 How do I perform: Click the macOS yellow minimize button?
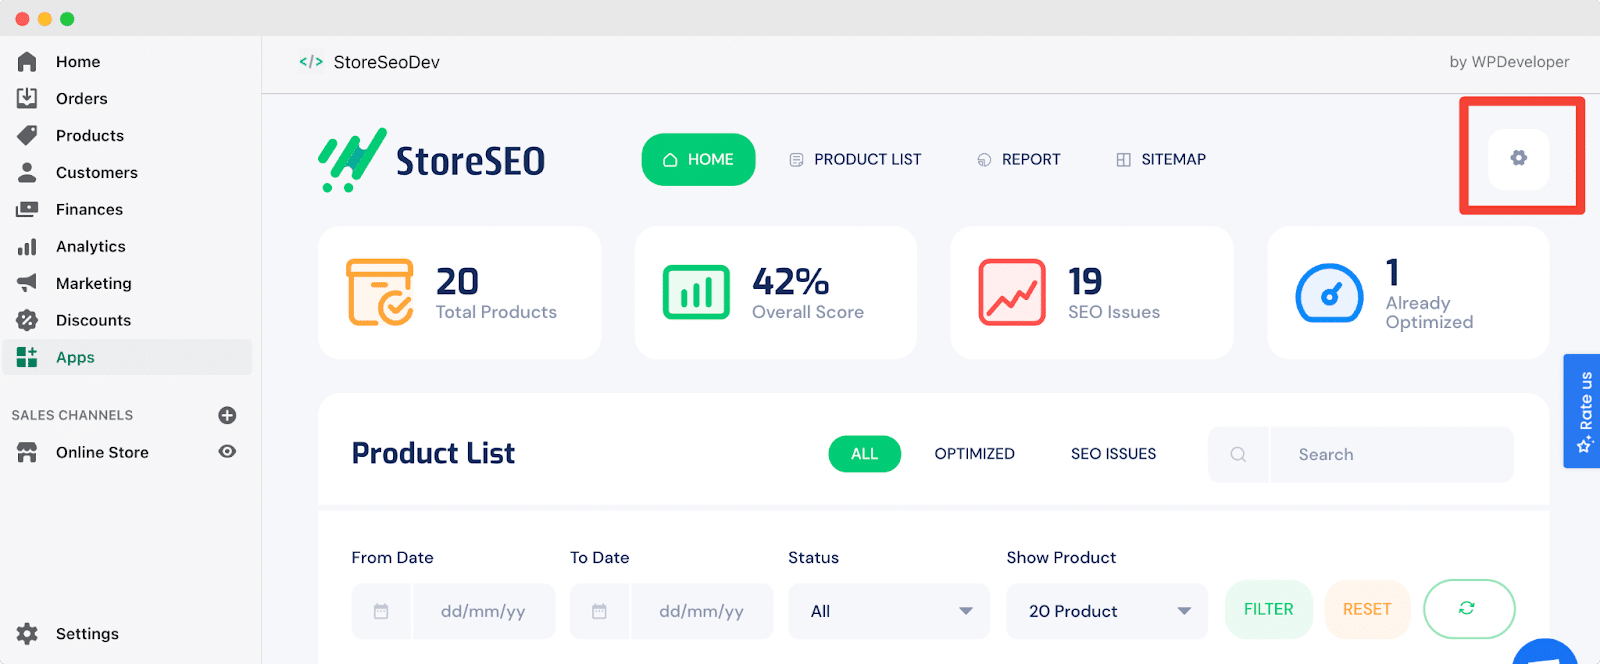pyautogui.click(x=44, y=19)
